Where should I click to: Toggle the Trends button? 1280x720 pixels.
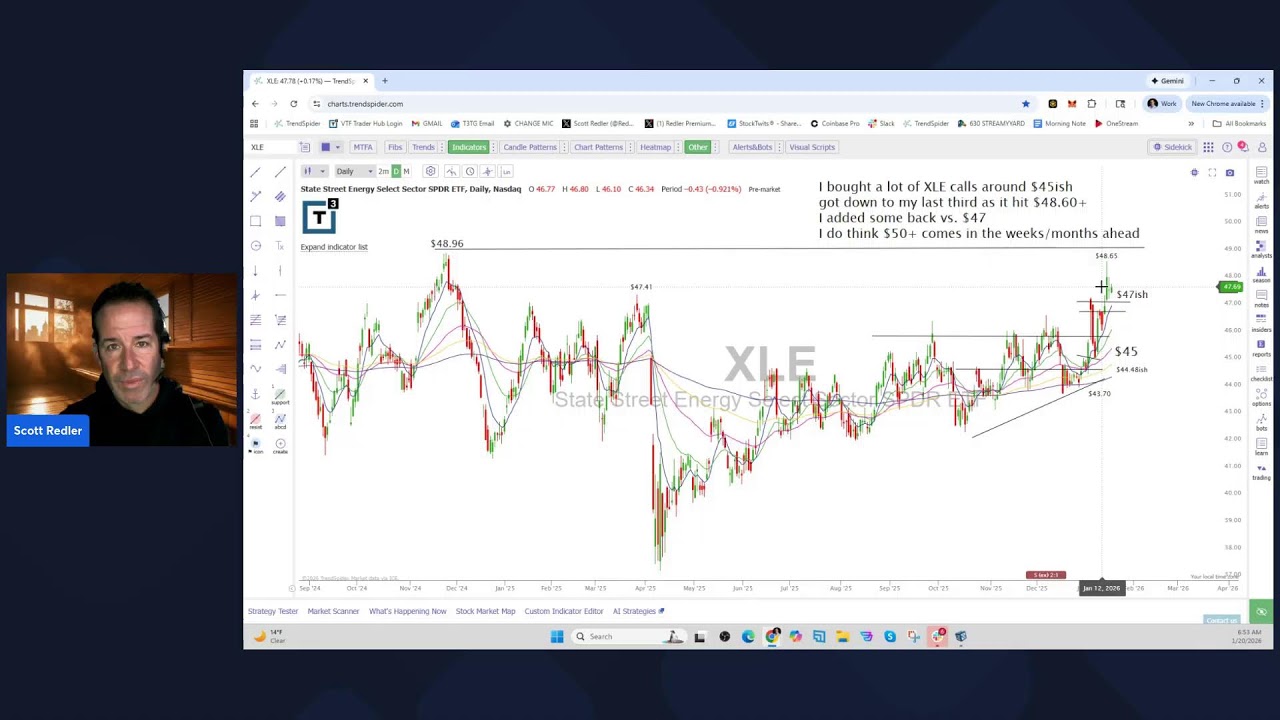(x=423, y=147)
